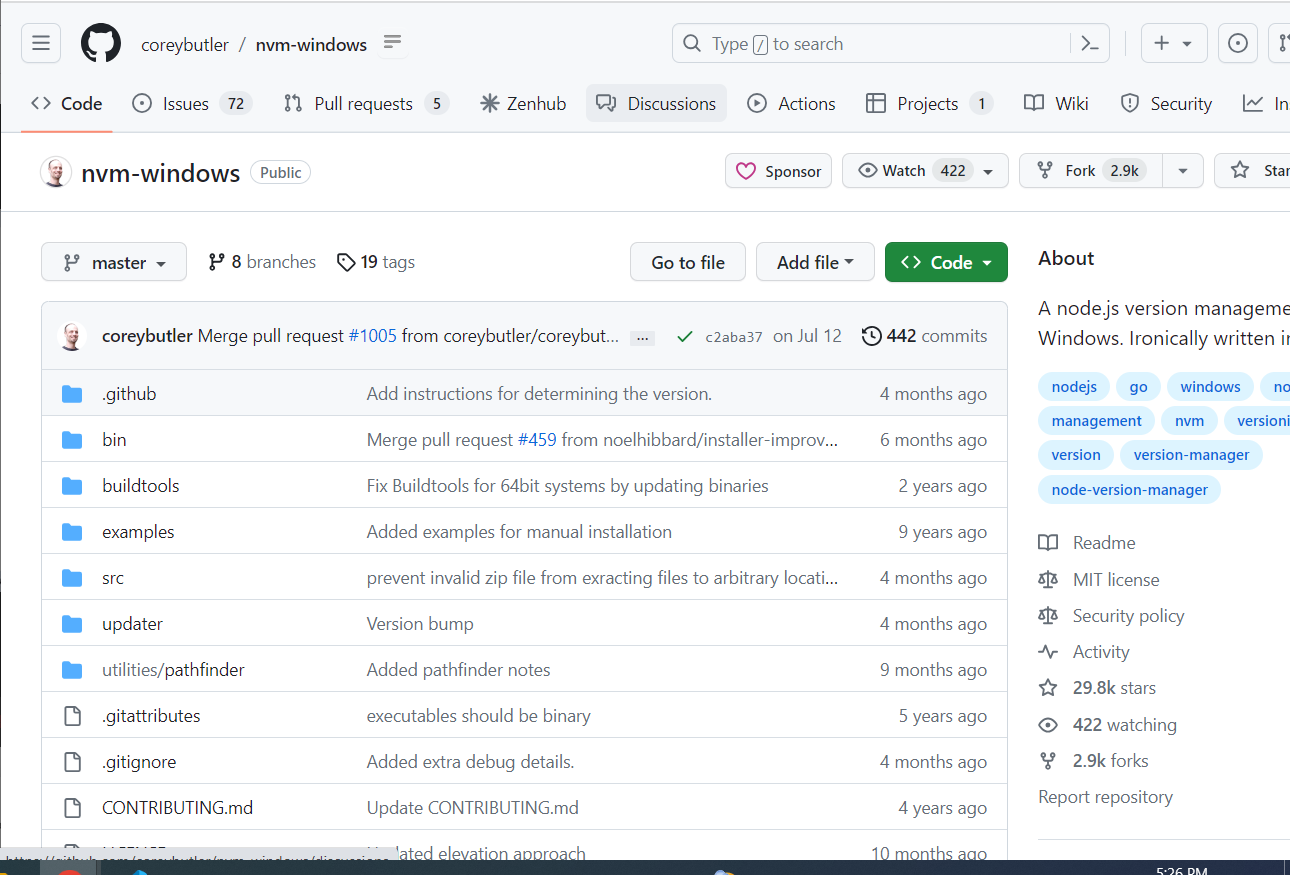Expand commit message ellipsis button
Screen dimensions: 1290x875
click(x=643, y=337)
